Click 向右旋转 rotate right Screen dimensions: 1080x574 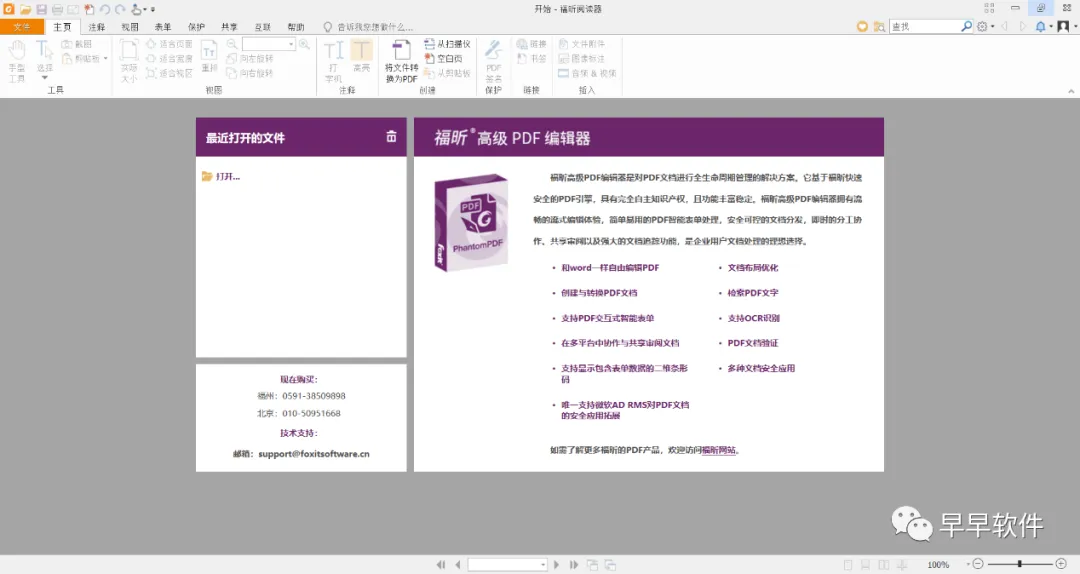pos(250,73)
